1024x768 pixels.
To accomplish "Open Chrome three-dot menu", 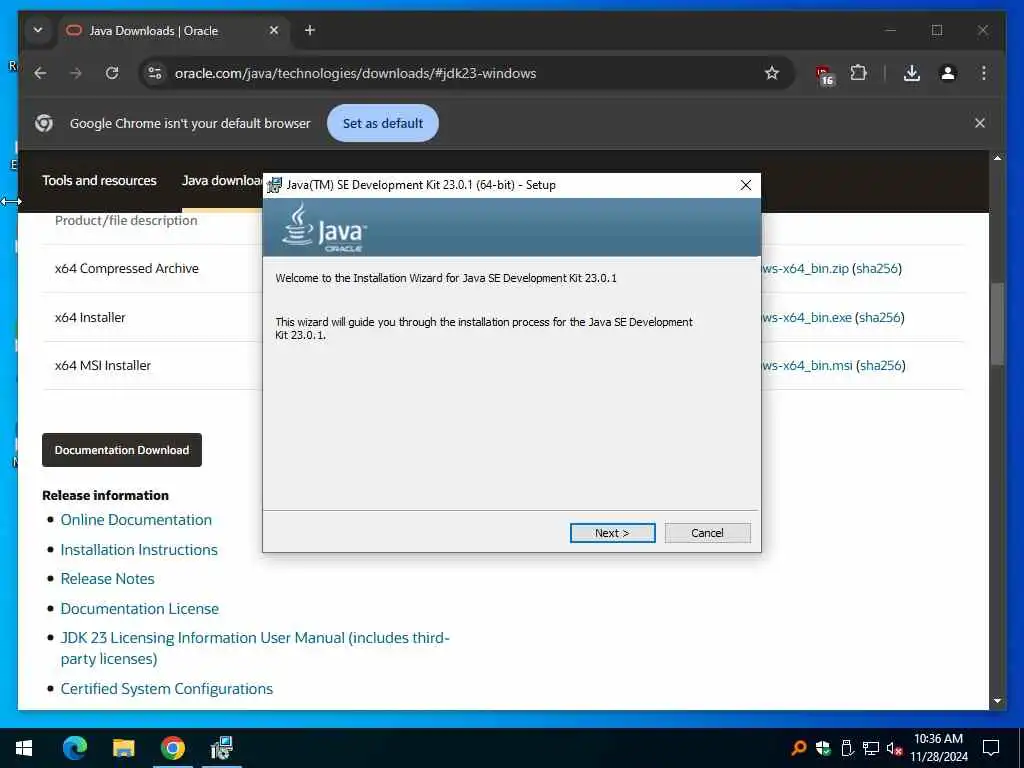I will [x=984, y=73].
